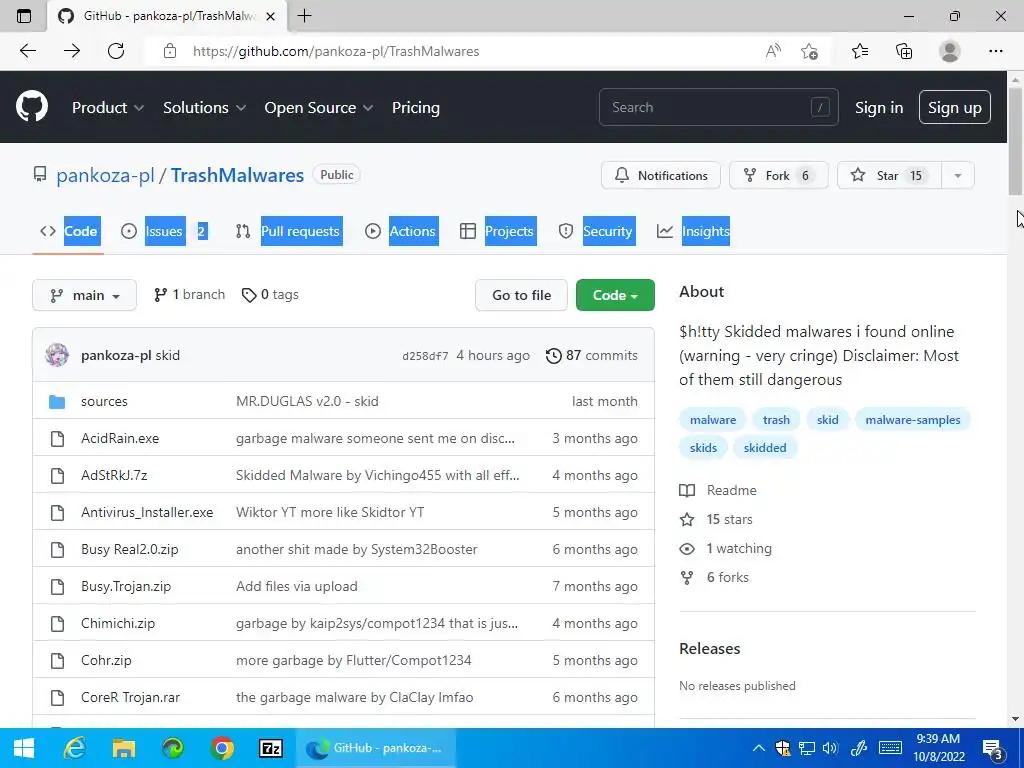
Task: View the 0 tags link
Action: [x=270, y=295]
